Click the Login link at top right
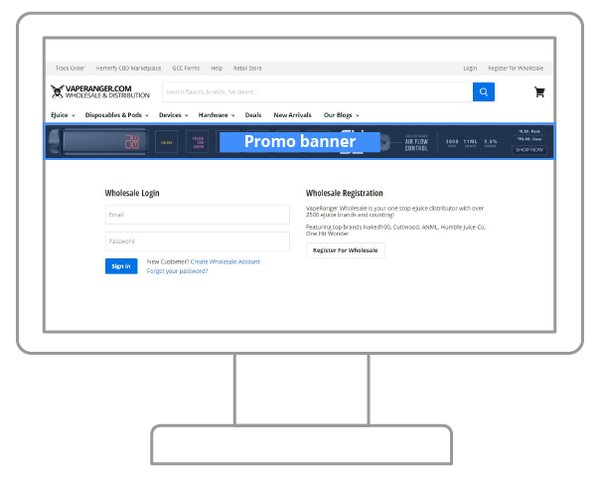The width and height of the screenshot is (600, 477). (470, 68)
